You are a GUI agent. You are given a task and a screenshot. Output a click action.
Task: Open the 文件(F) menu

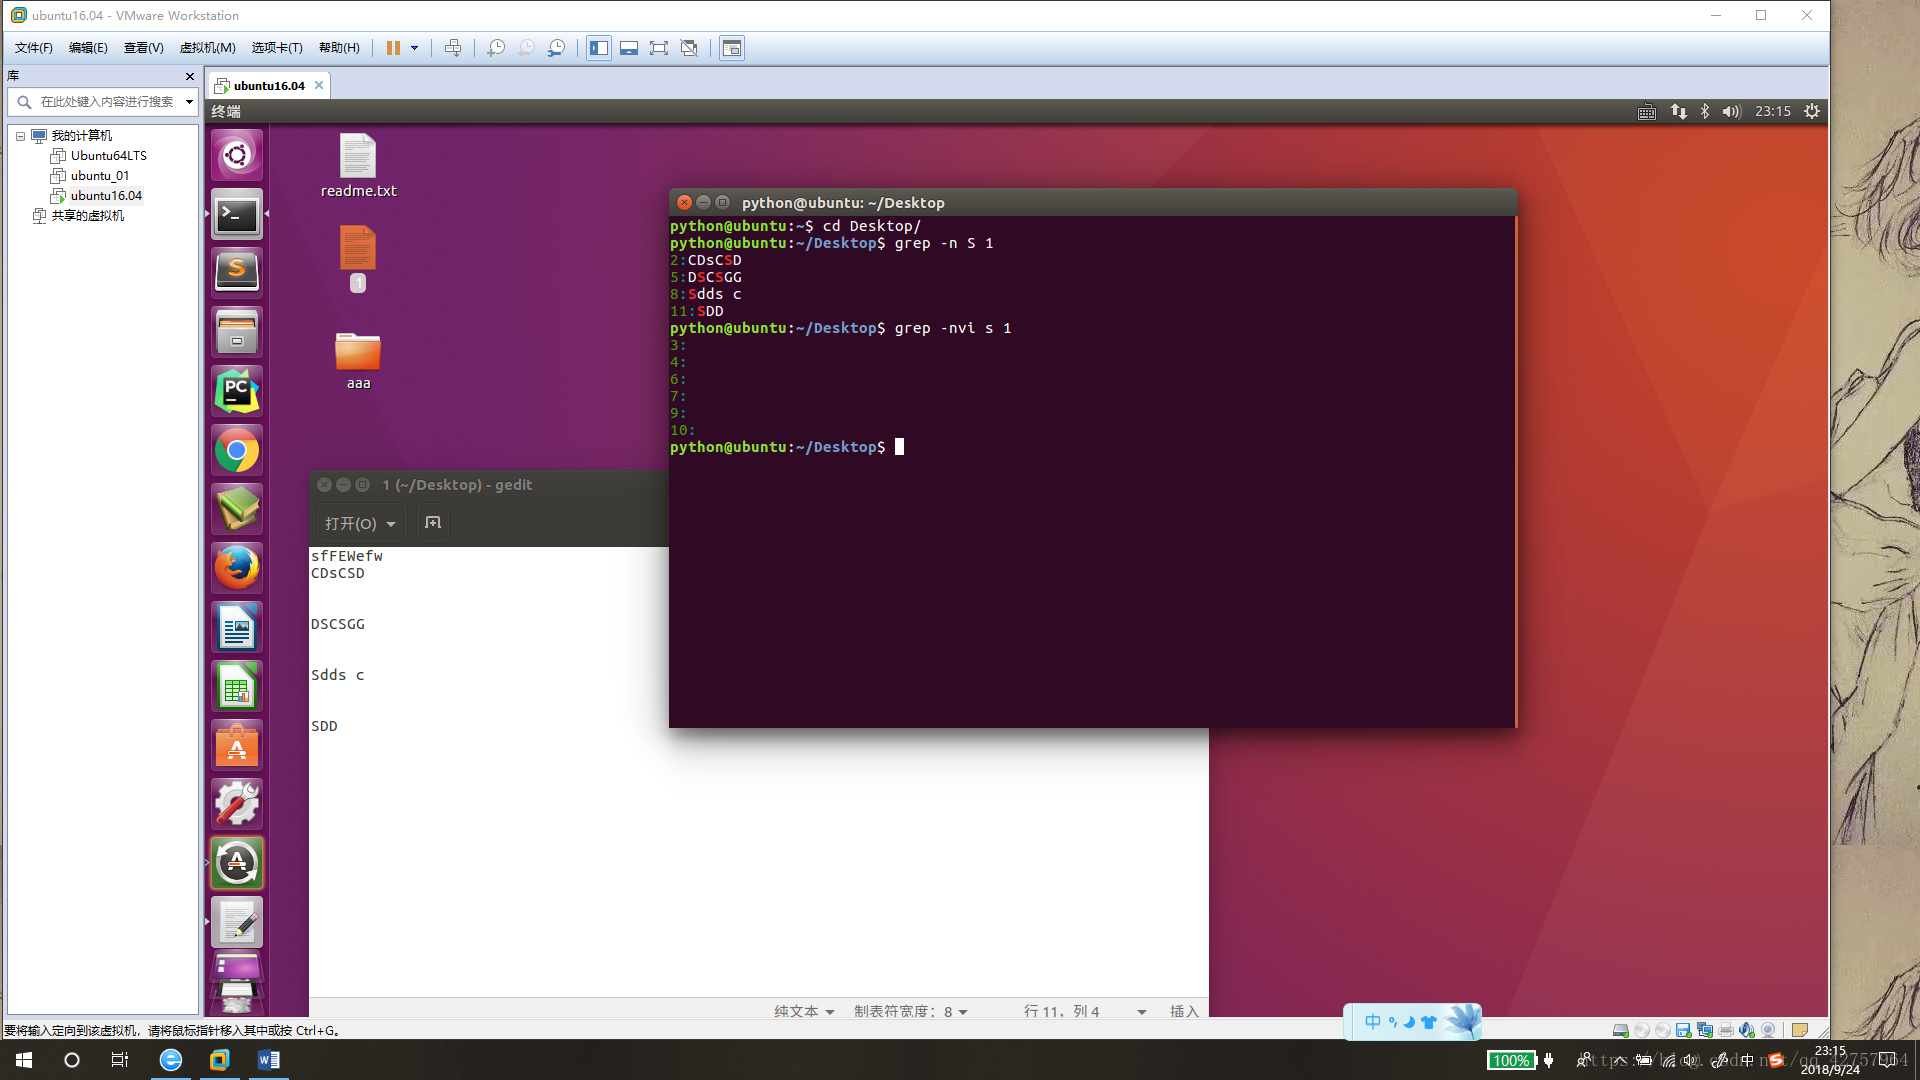[33, 48]
